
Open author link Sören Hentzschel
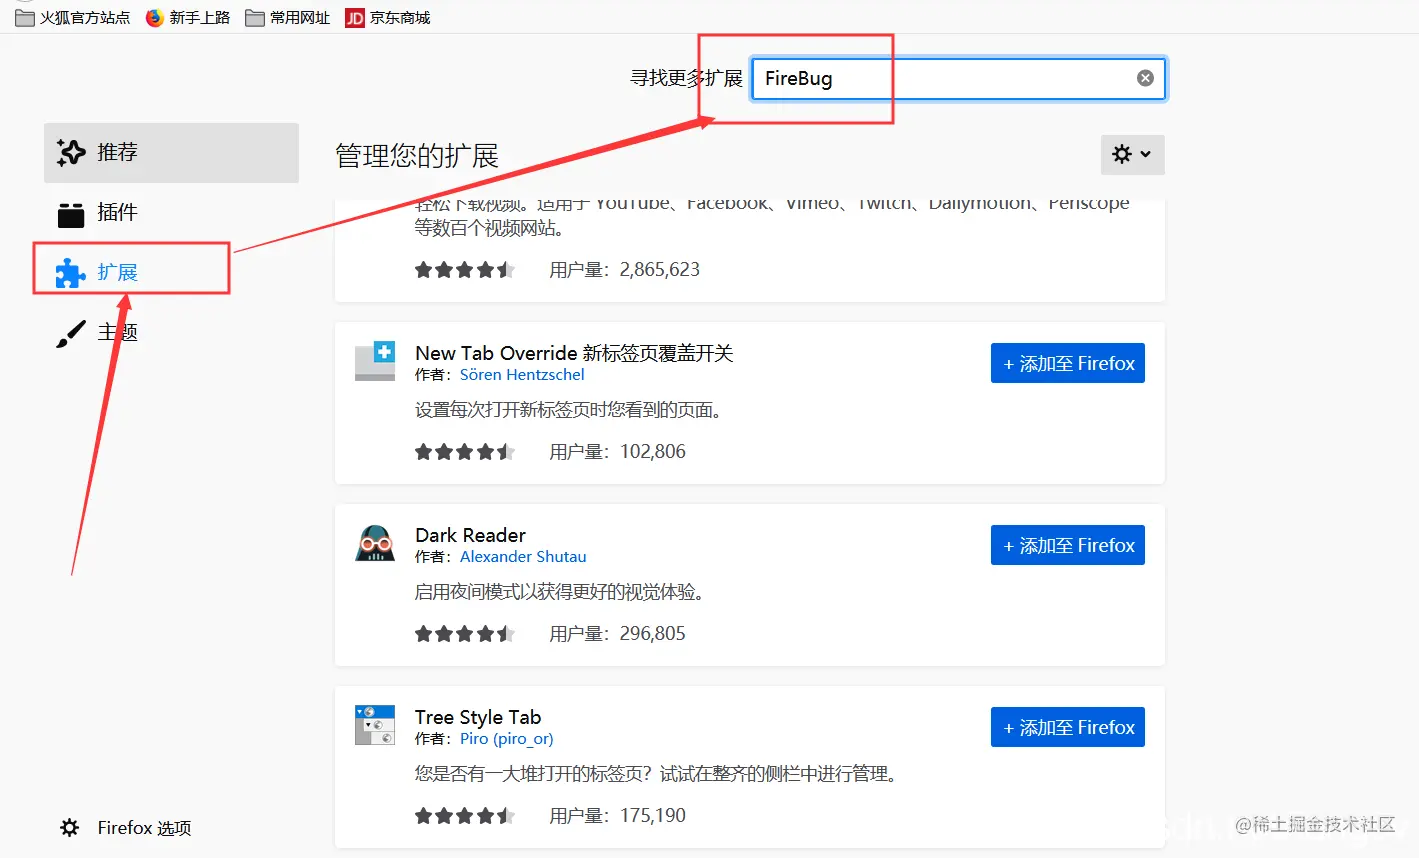tap(522, 374)
